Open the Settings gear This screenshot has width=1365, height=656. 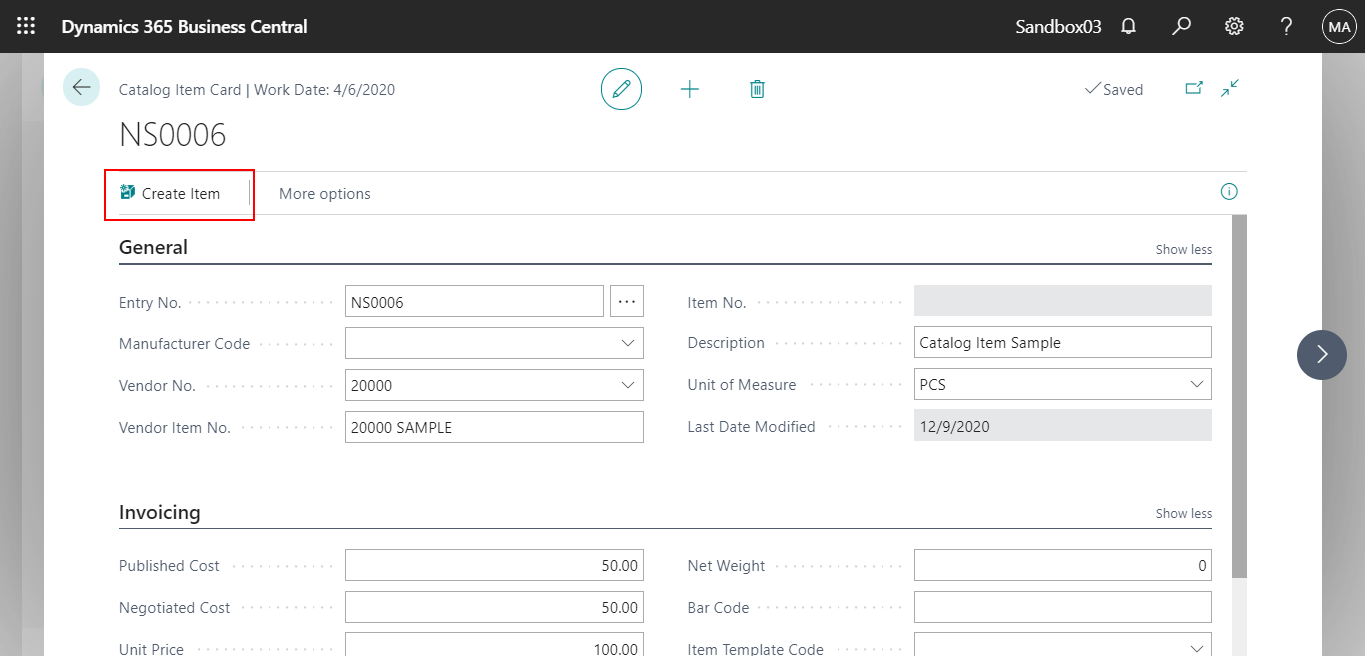coord(1233,26)
